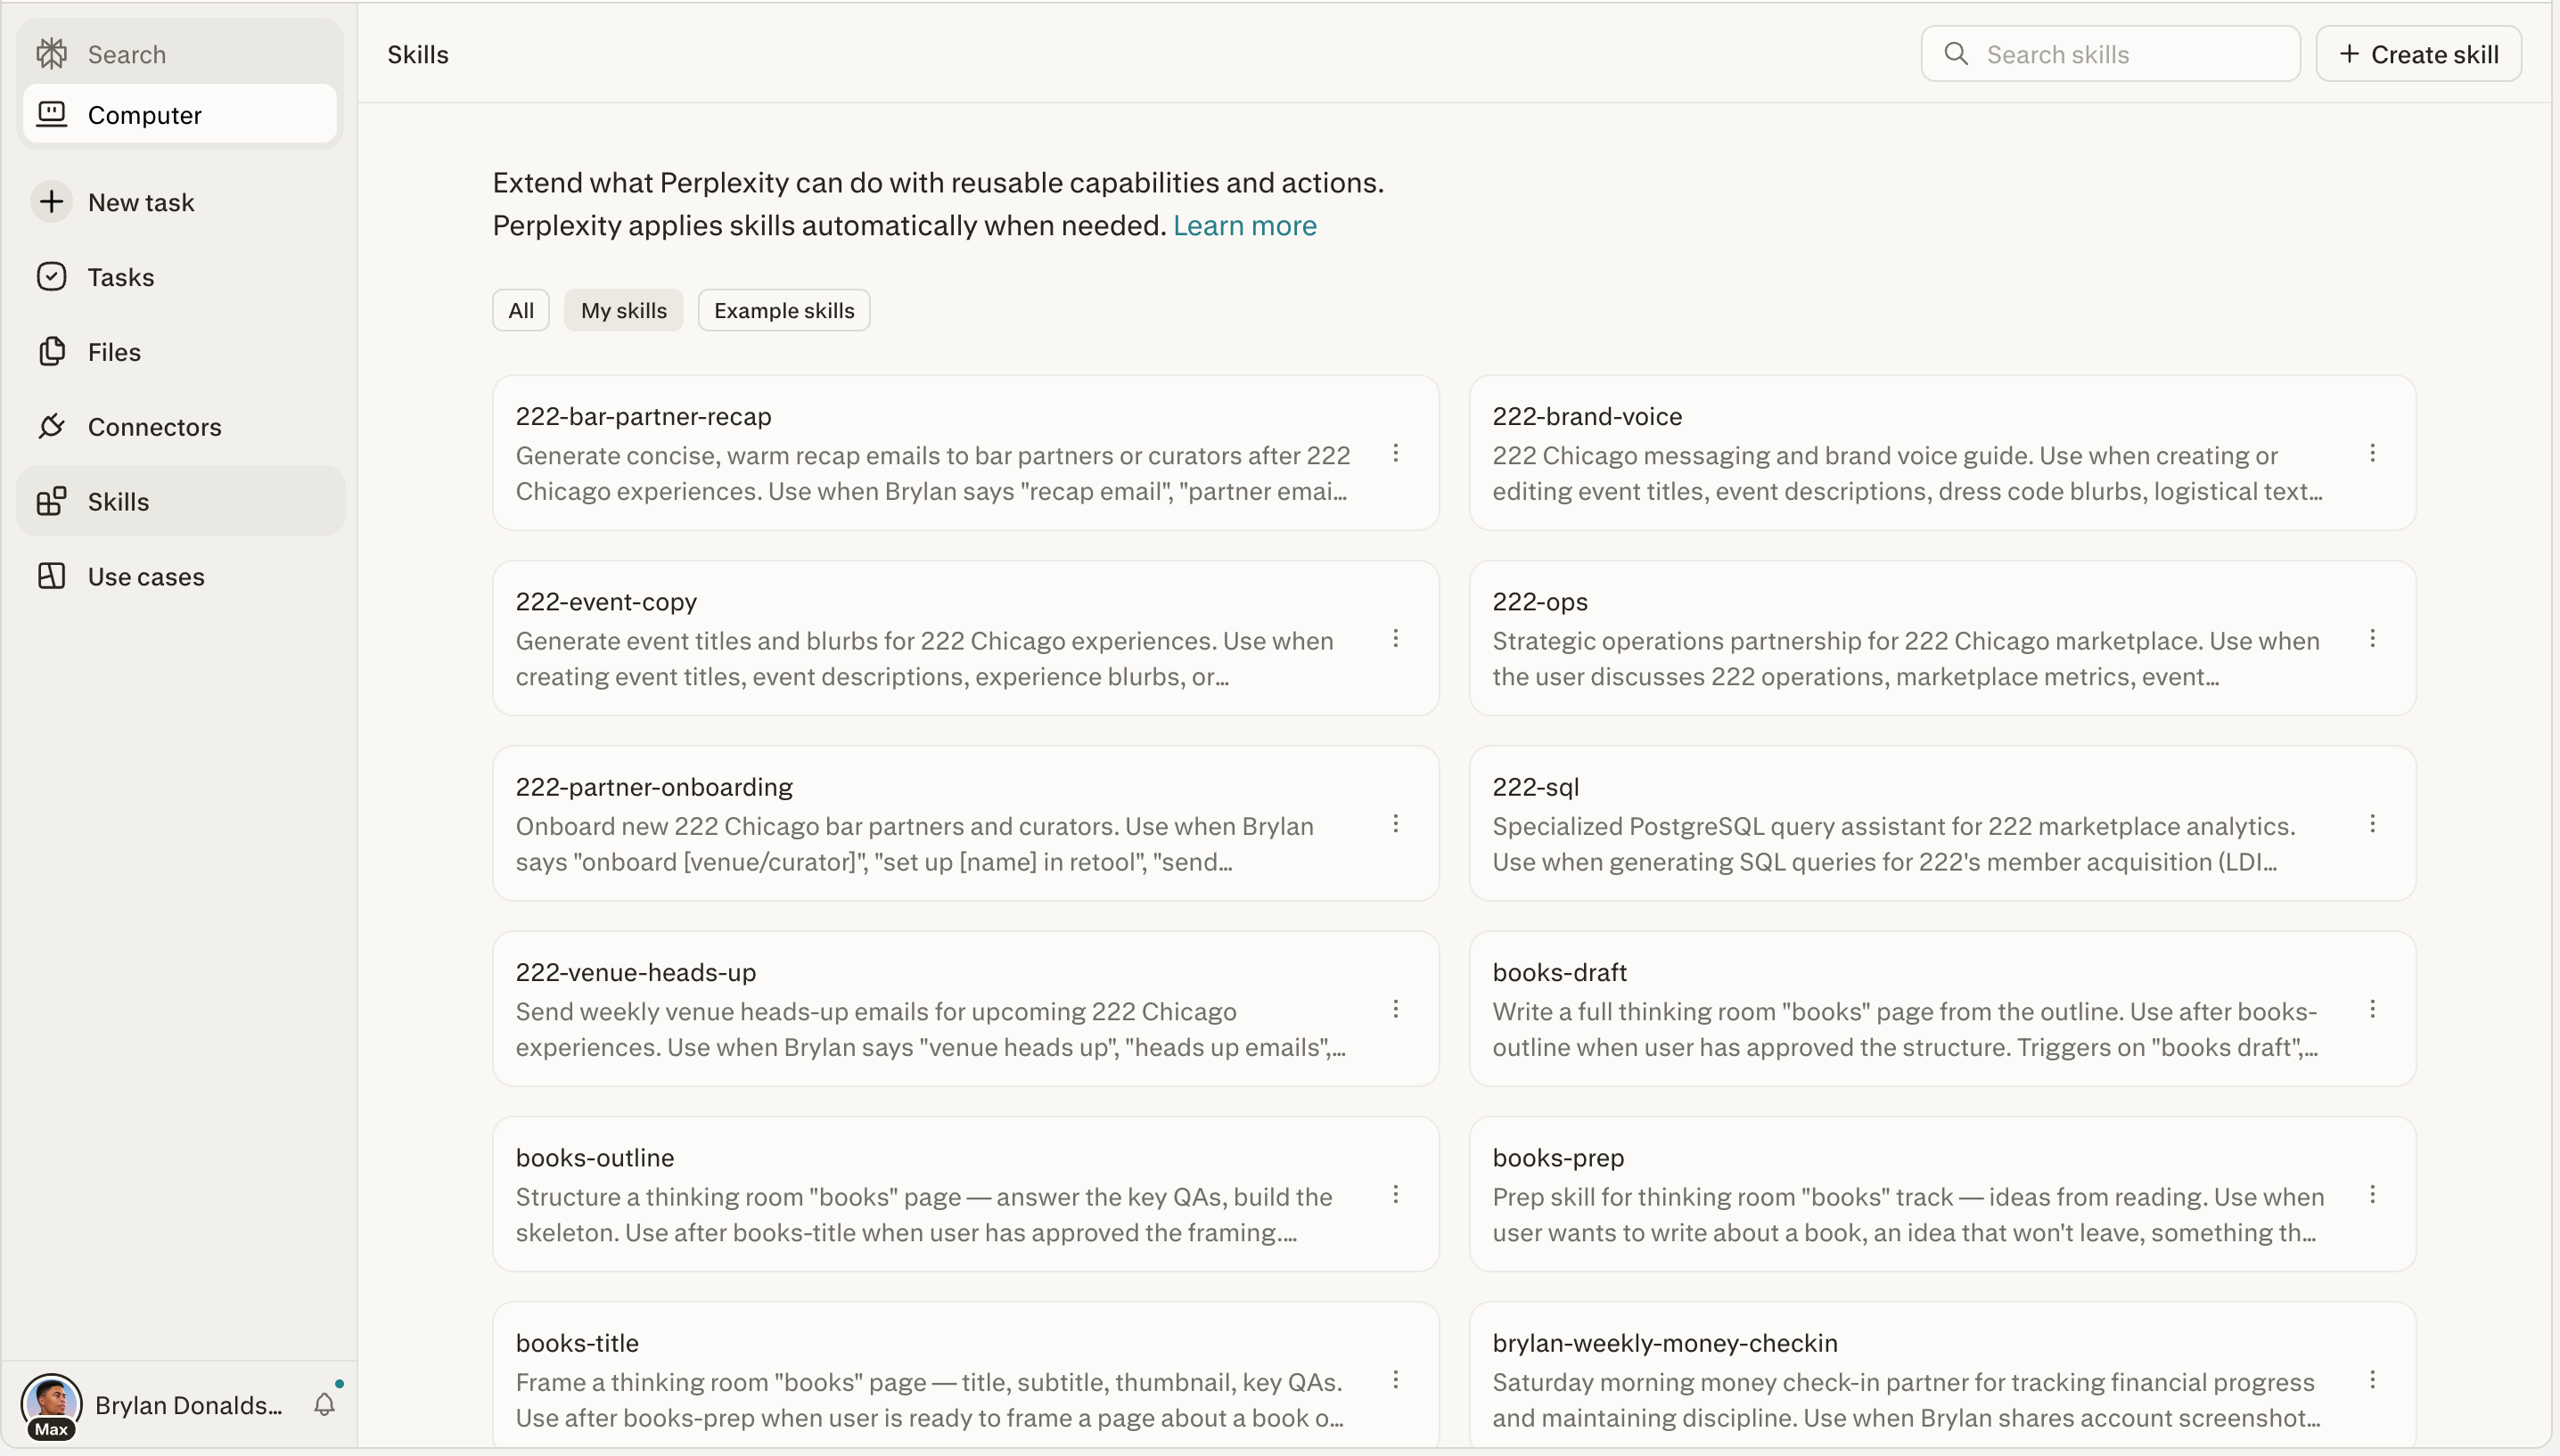Go to Files in the sidebar

pos(113,352)
